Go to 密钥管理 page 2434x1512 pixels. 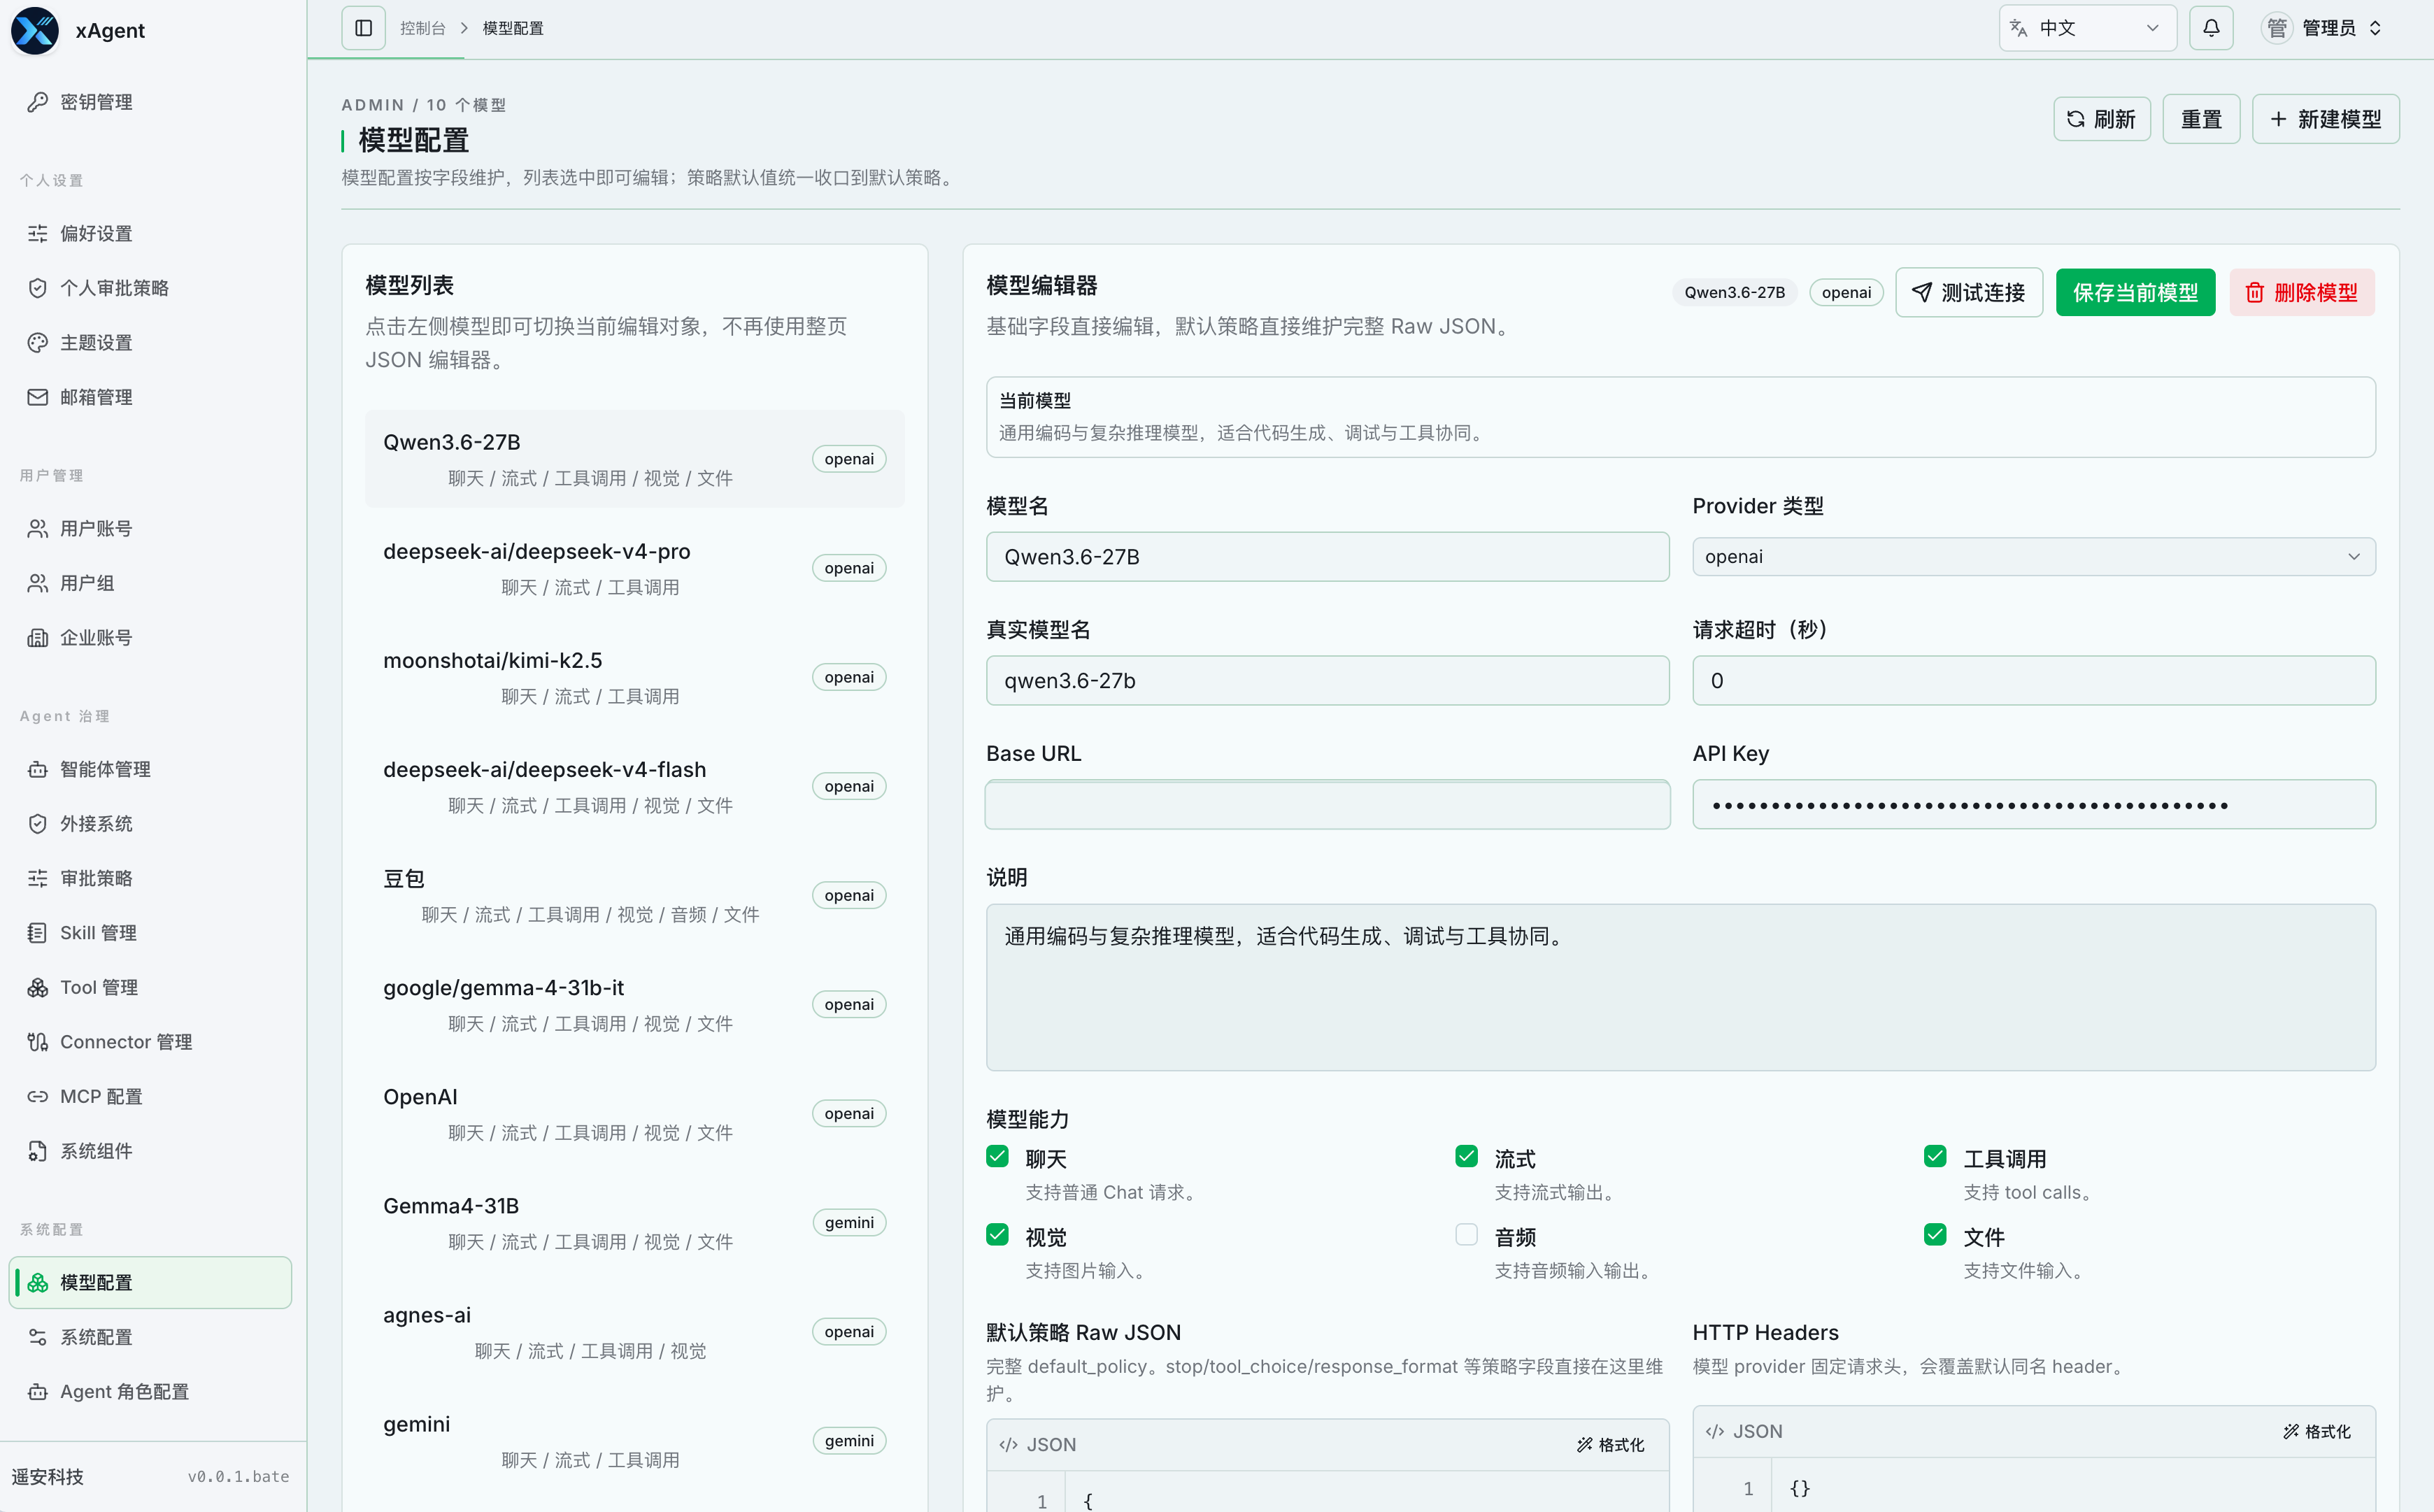click(x=150, y=102)
